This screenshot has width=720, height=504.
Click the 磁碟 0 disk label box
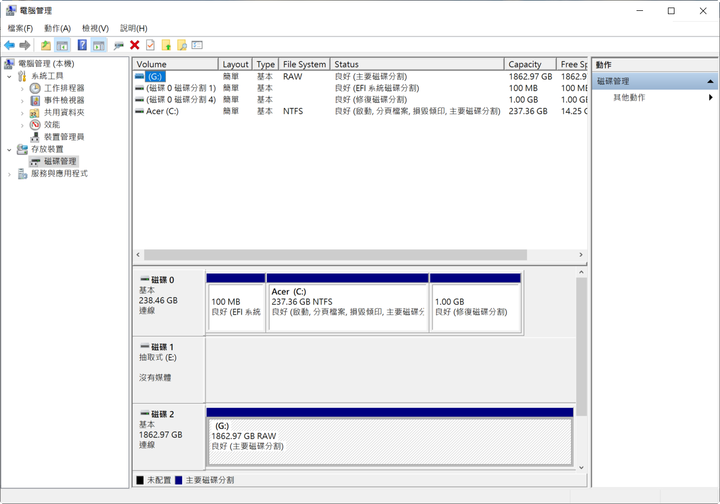pos(169,303)
